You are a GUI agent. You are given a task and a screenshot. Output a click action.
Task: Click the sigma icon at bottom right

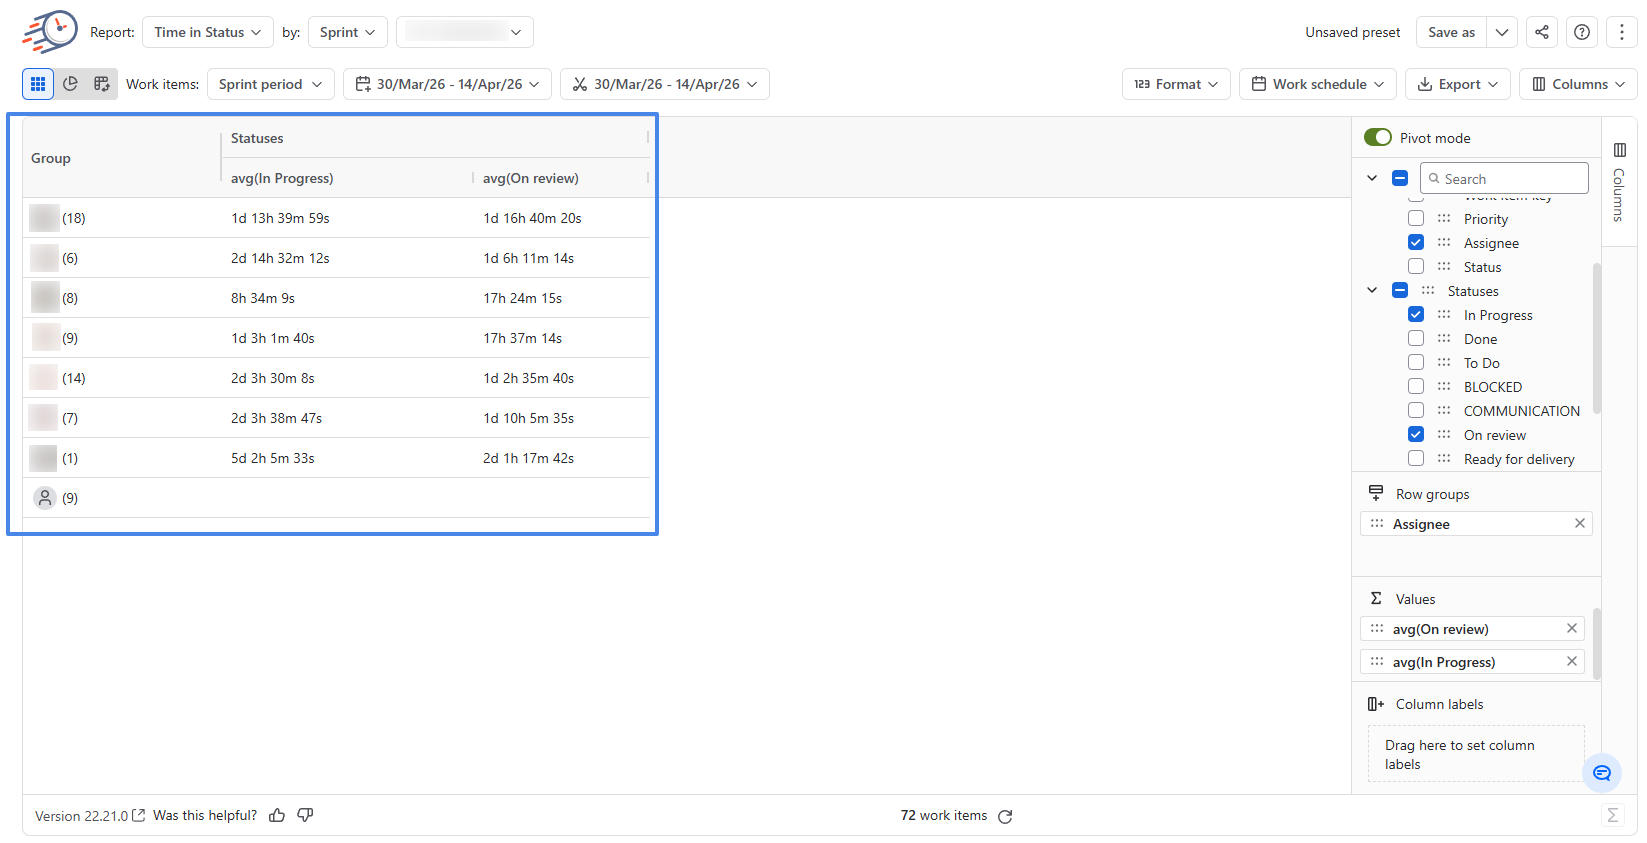(1612, 815)
